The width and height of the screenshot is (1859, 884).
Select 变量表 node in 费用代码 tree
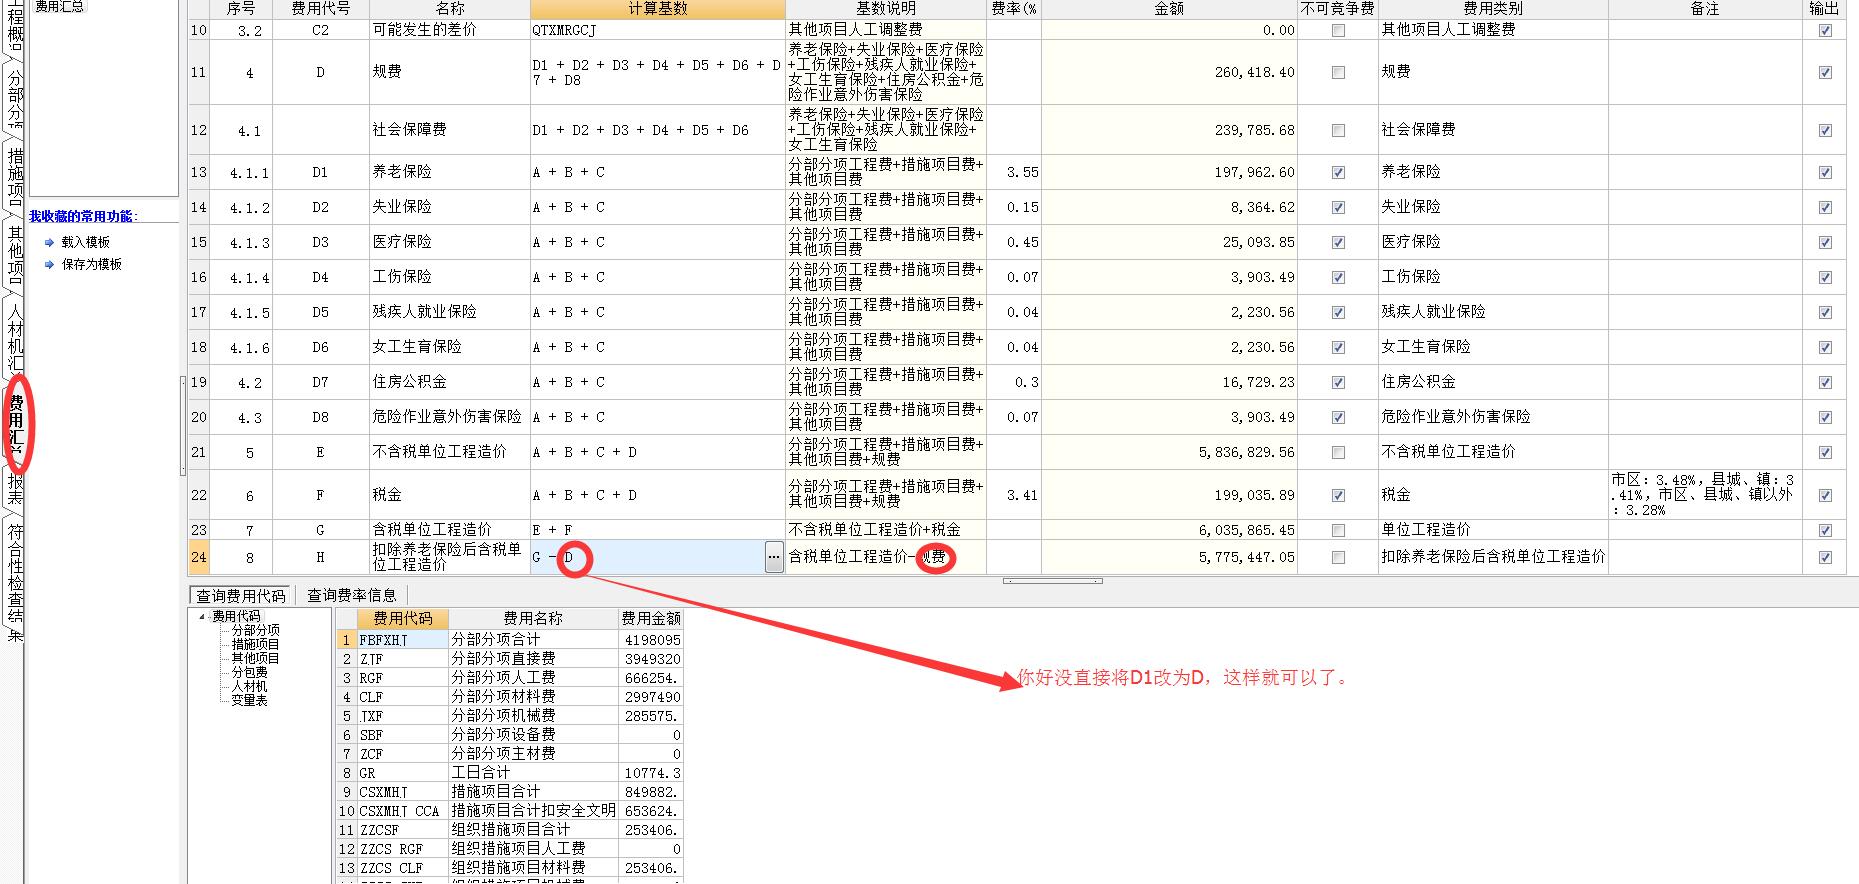[x=249, y=700]
